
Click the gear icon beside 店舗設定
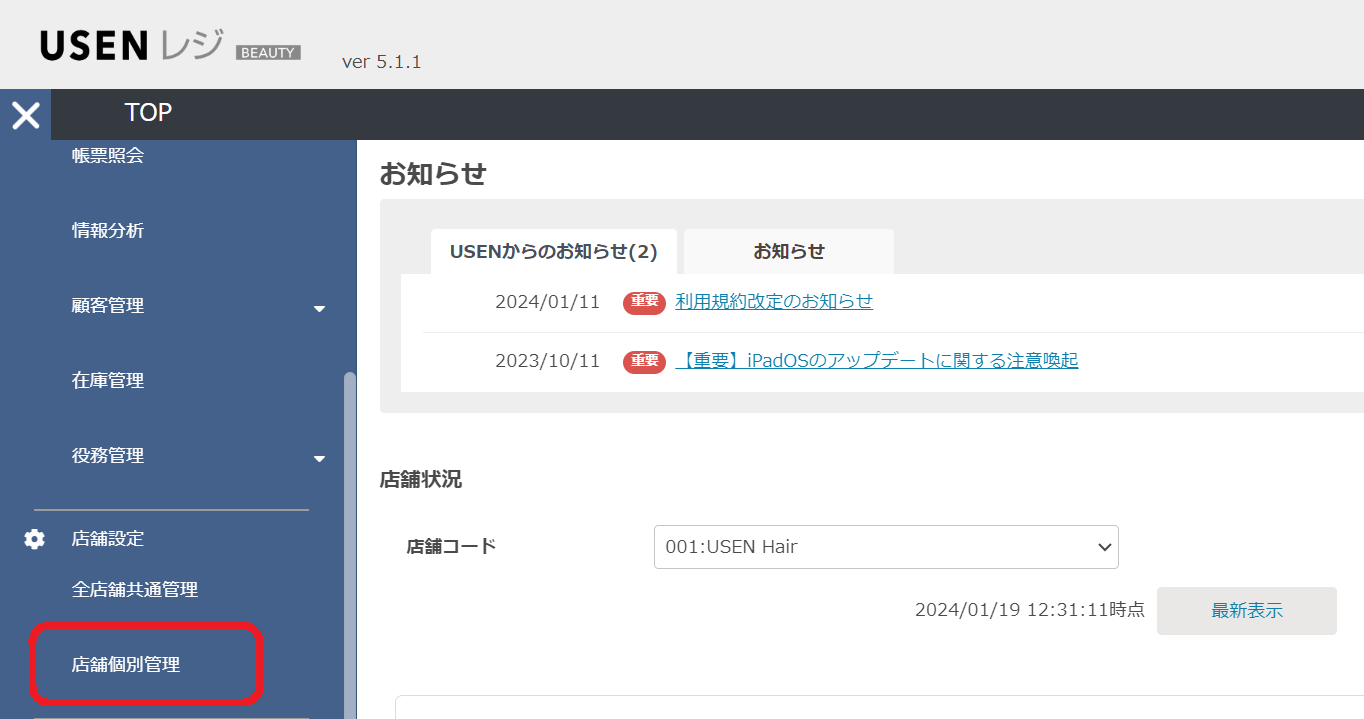[35, 539]
